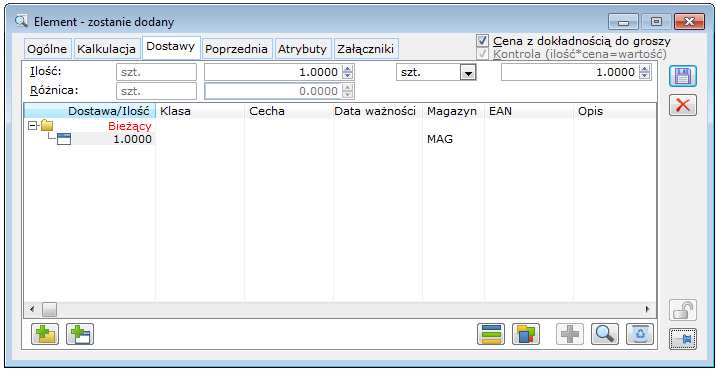This screenshot has height=370, width=717.
Task: Click the gray plus add icon
Action: point(570,334)
